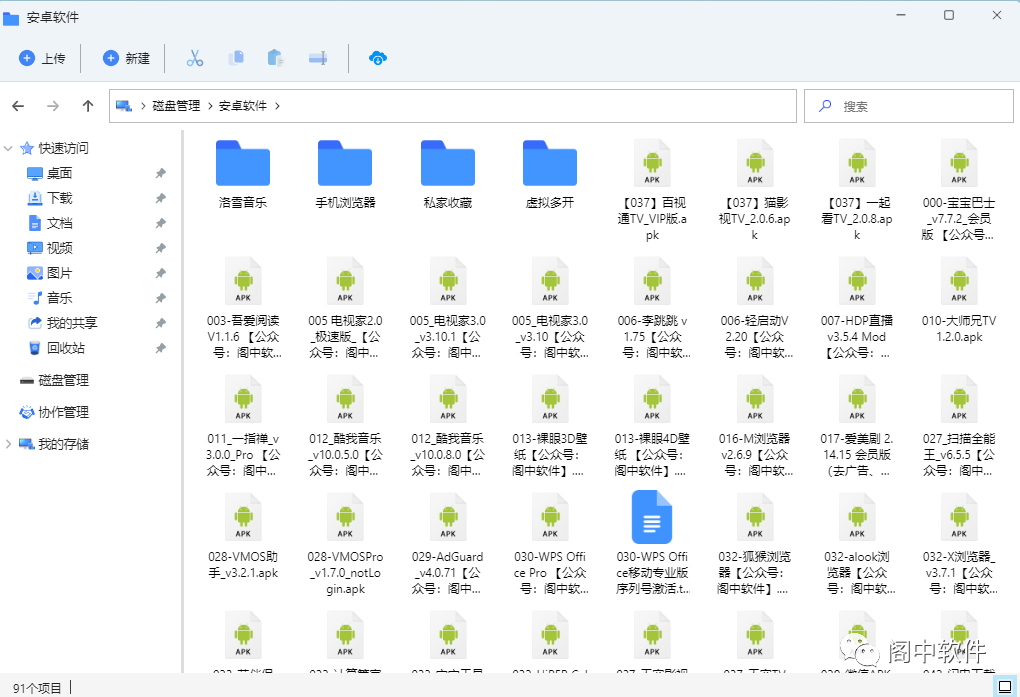The image size is (1020, 697).
Task: Select the 006-季跳跳 v1.75 apk
Action: pyautogui.click(x=652, y=308)
